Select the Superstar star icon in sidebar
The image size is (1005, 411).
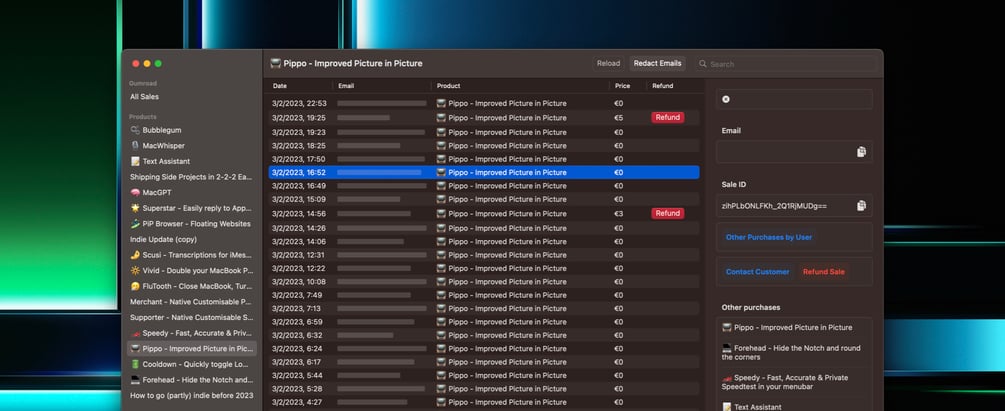pos(135,208)
